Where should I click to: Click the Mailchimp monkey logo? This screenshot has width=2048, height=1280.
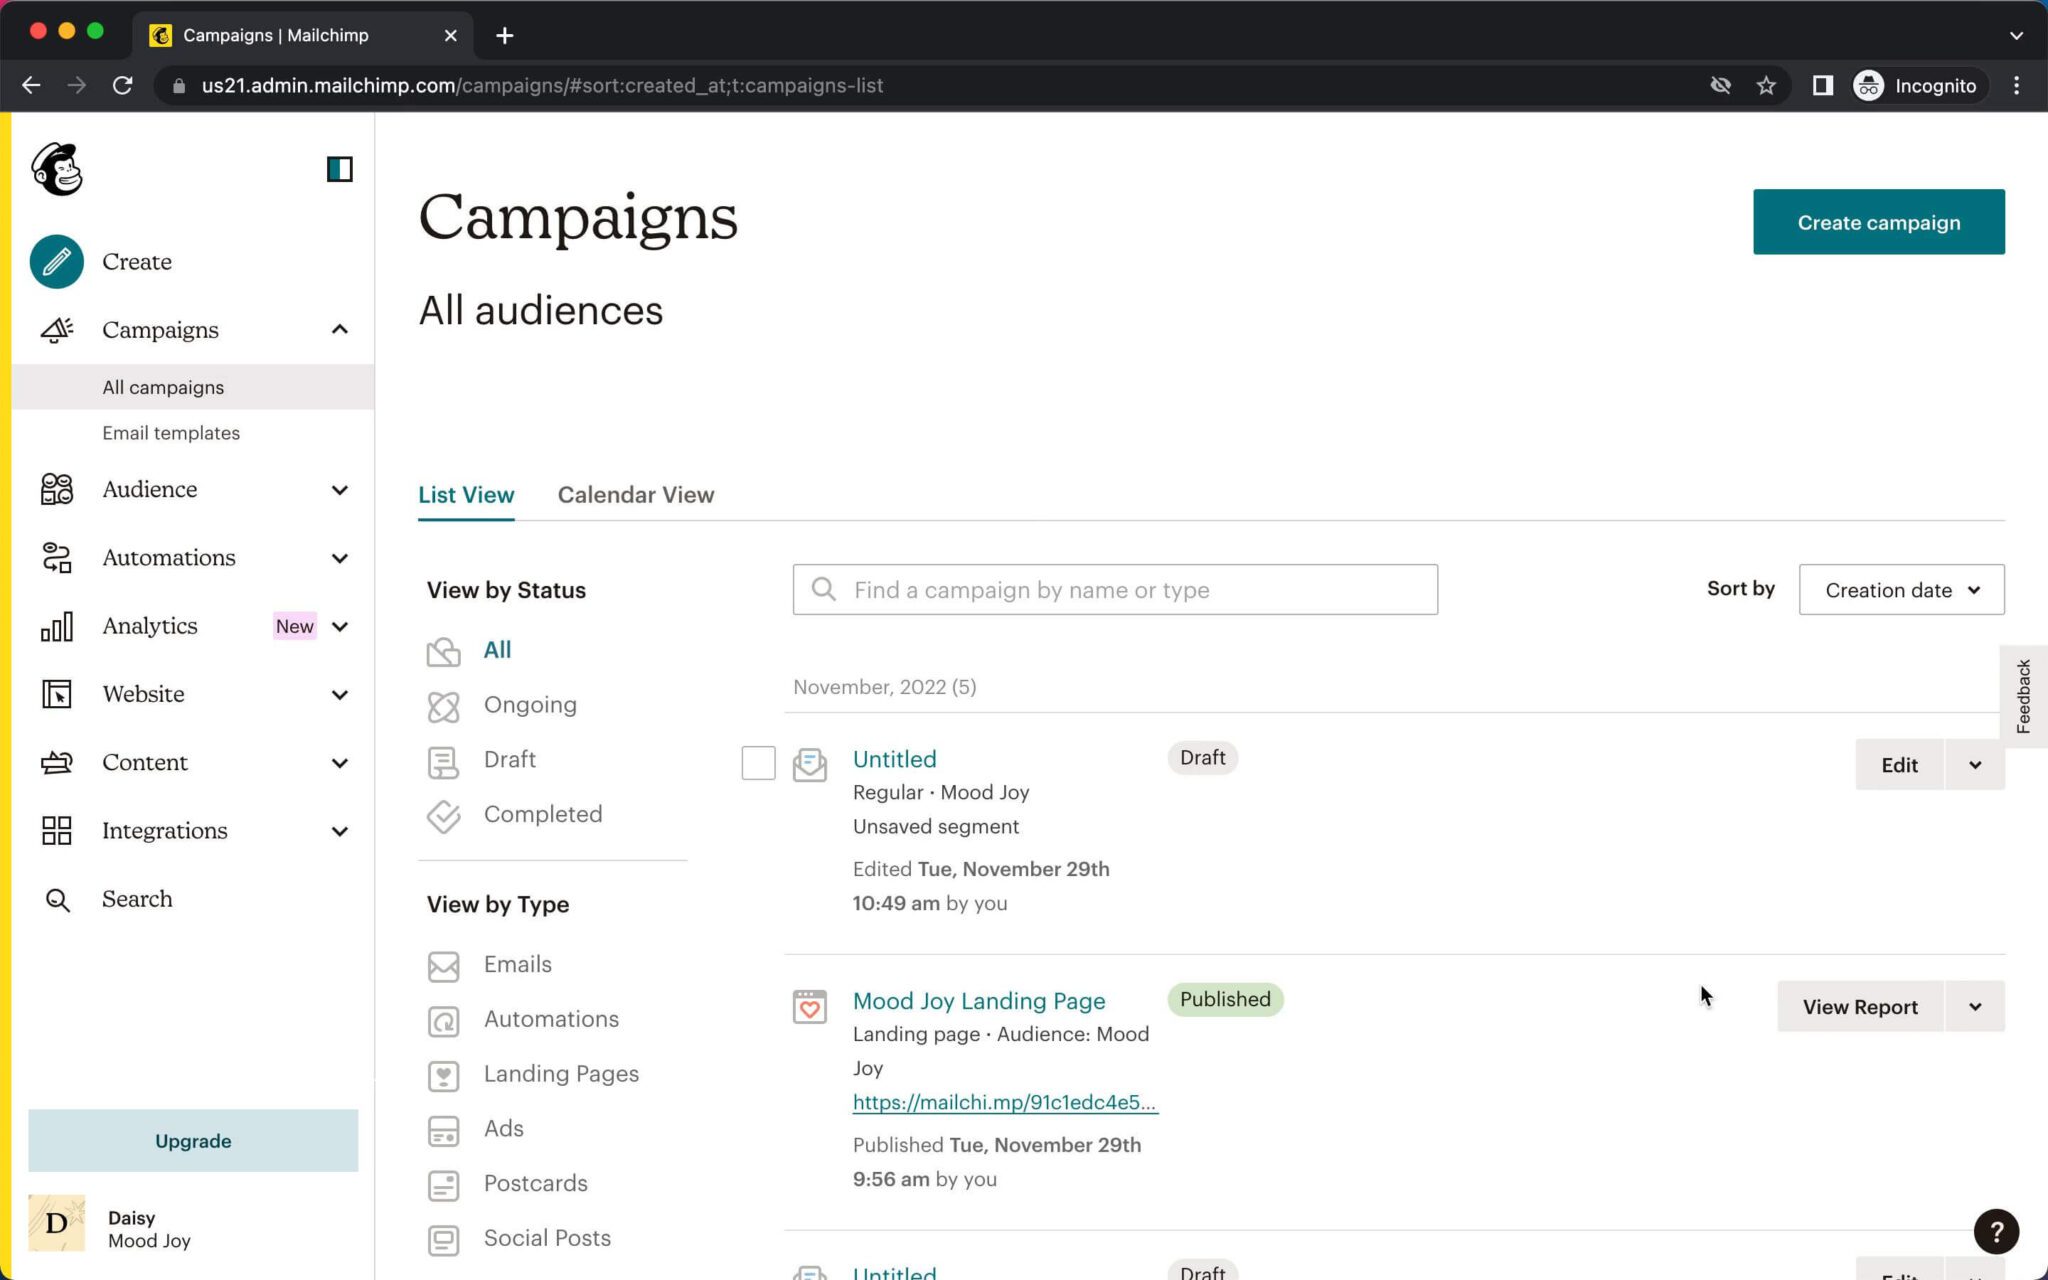point(57,170)
